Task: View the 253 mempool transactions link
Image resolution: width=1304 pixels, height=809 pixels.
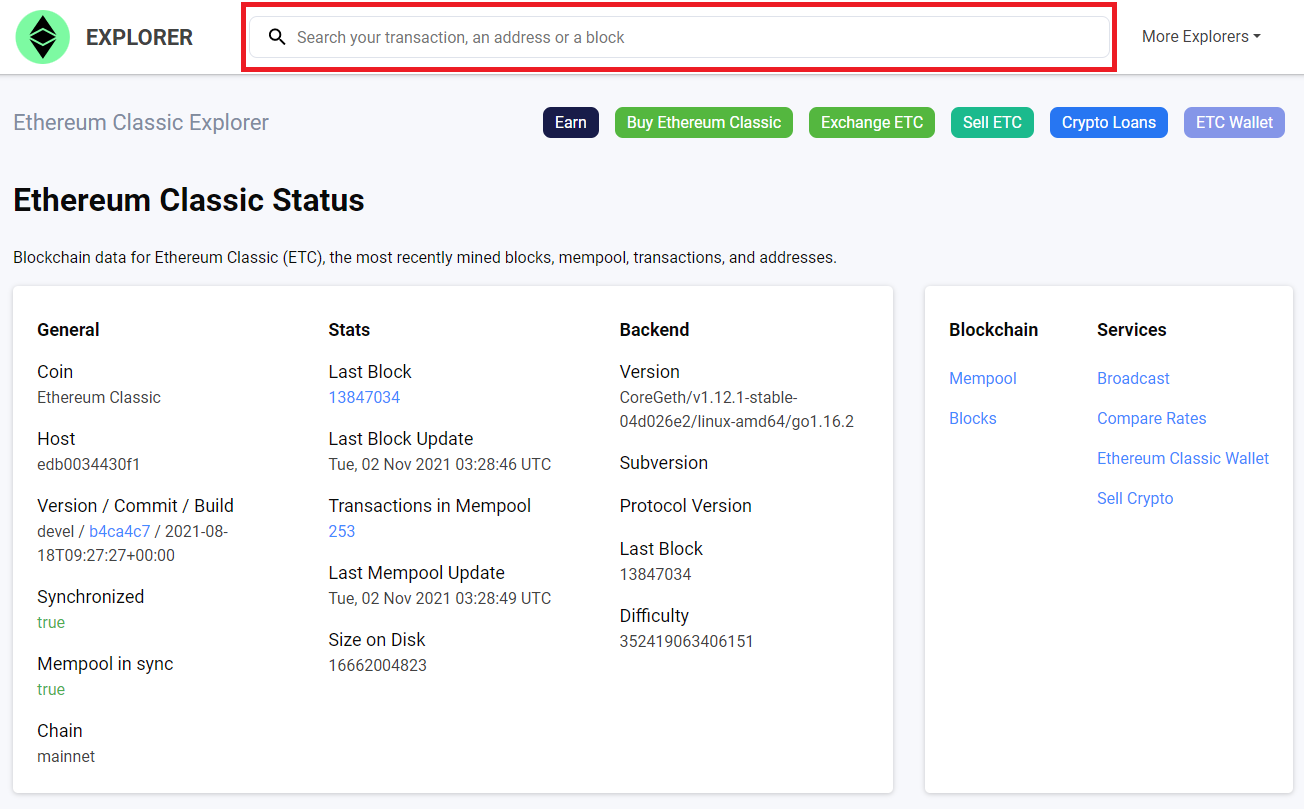Action: (x=342, y=531)
